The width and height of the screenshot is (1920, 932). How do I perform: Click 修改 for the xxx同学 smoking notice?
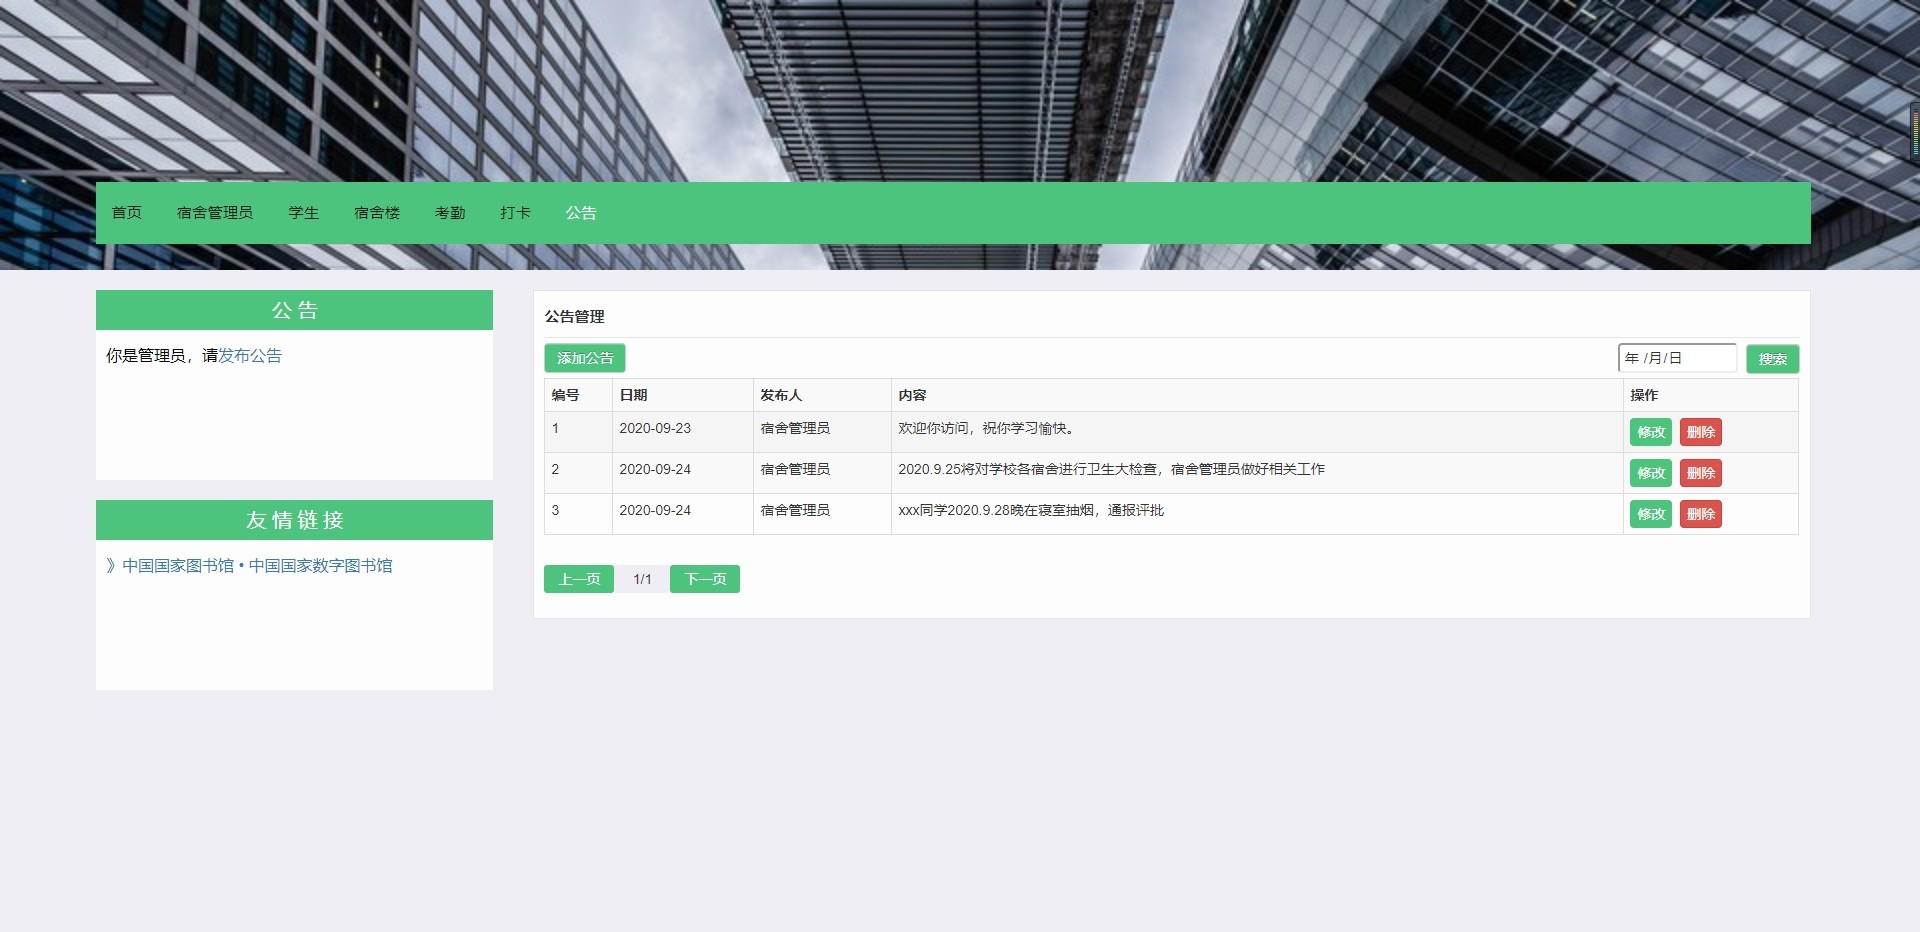(1651, 514)
